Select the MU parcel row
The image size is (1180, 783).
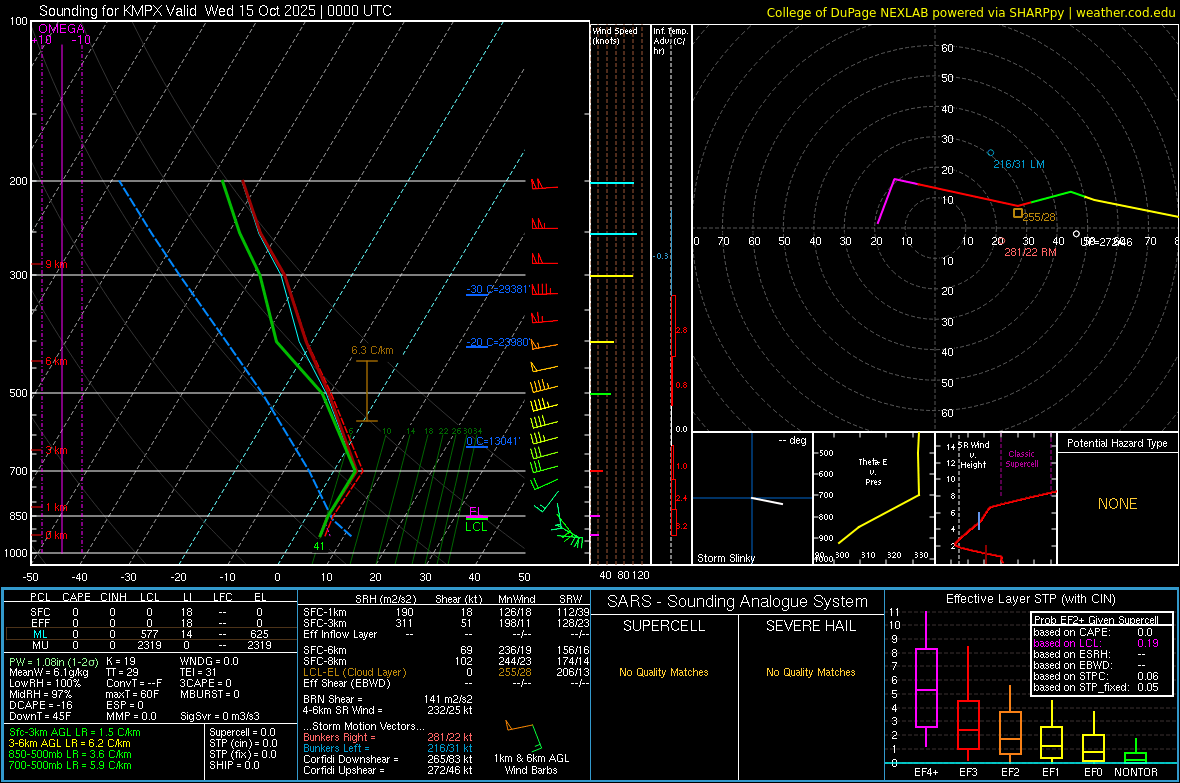pos(149,645)
